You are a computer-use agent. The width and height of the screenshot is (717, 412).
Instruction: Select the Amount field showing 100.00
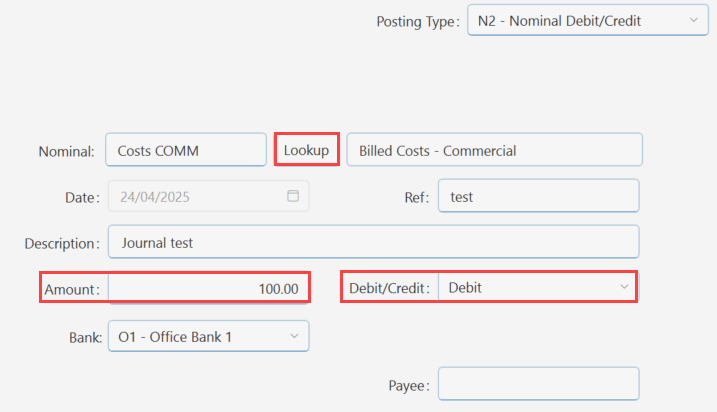point(209,288)
